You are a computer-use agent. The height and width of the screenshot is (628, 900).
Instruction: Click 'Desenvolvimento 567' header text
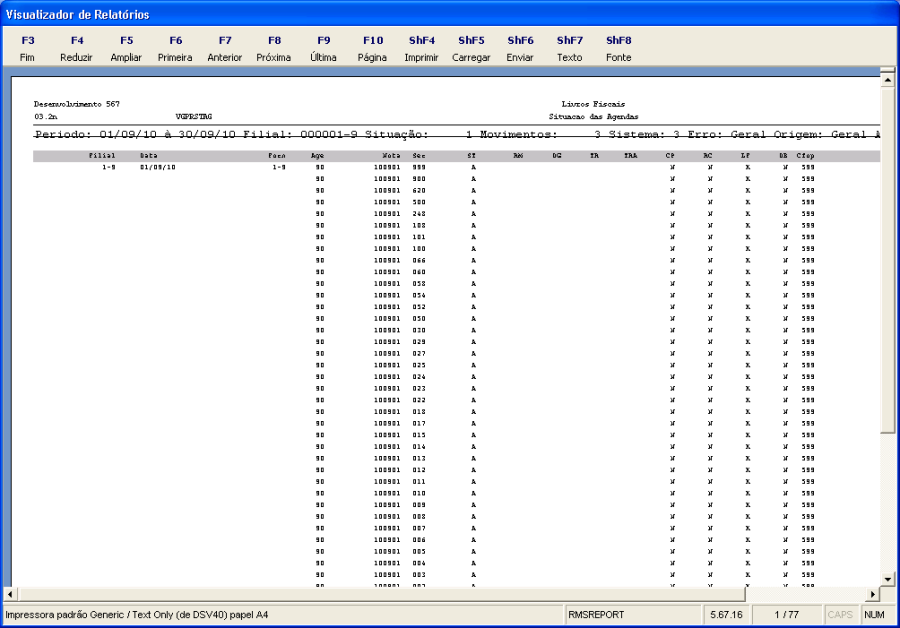(x=77, y=104)
